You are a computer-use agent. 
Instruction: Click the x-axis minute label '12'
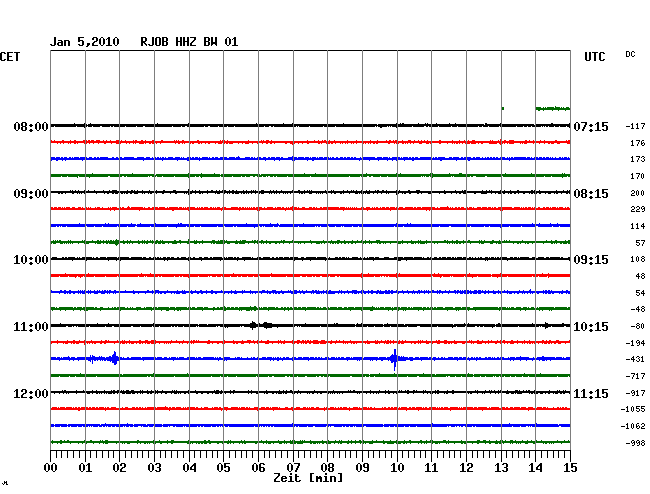pos(466,468)
